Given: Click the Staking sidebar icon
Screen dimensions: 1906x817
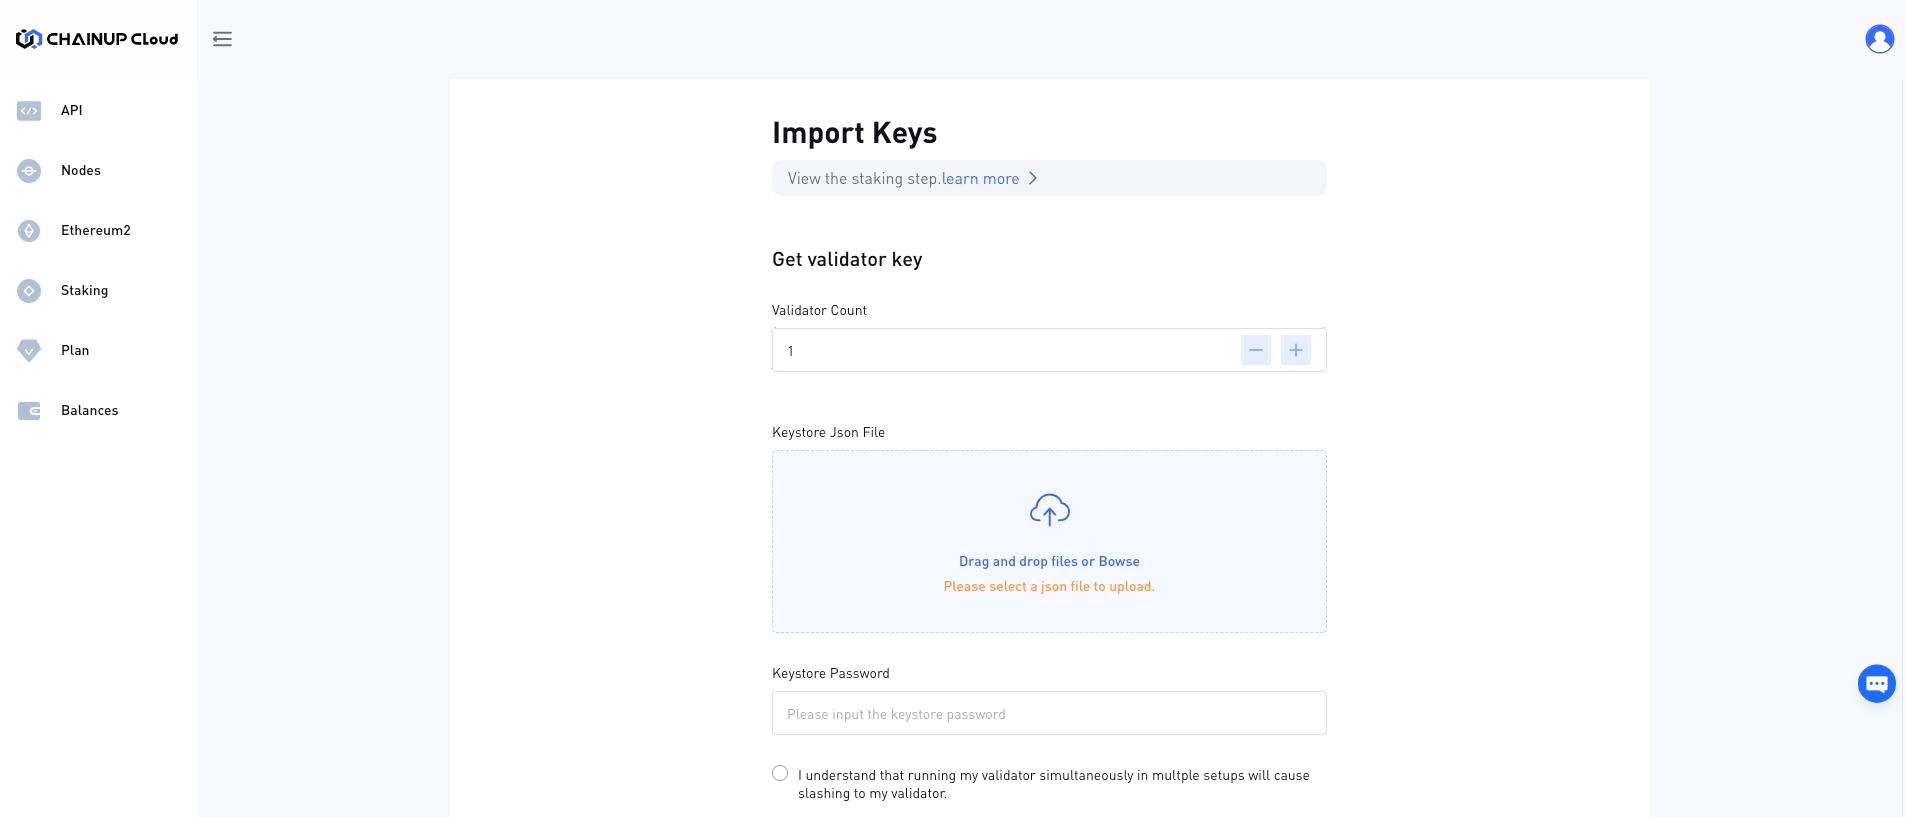Looking at the screenshot, I should [x=29, y=291].
